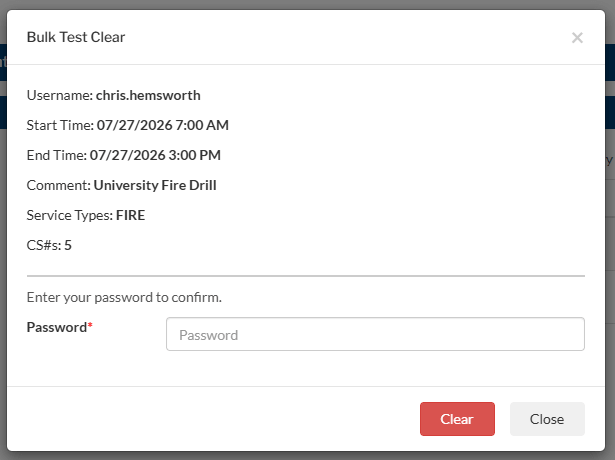Click the Bulk Test Clear title
Viewport: 615px width, 460px height.
point(76,37)
